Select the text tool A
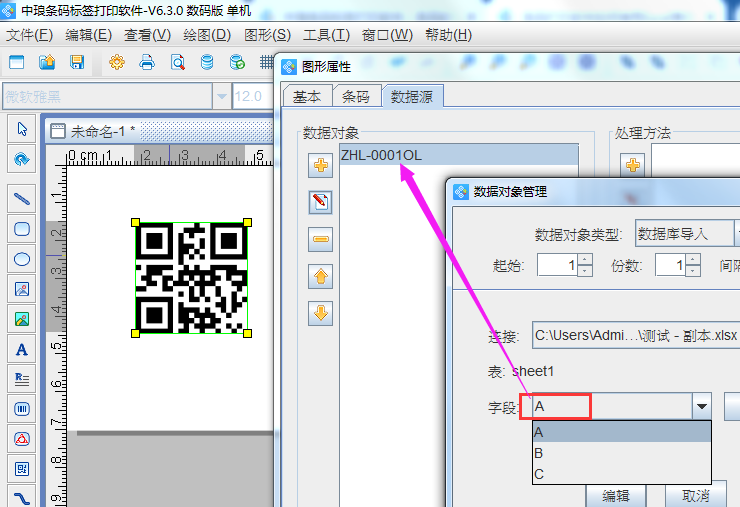This screenshot has width=740, height=507. tap(21, 349)
